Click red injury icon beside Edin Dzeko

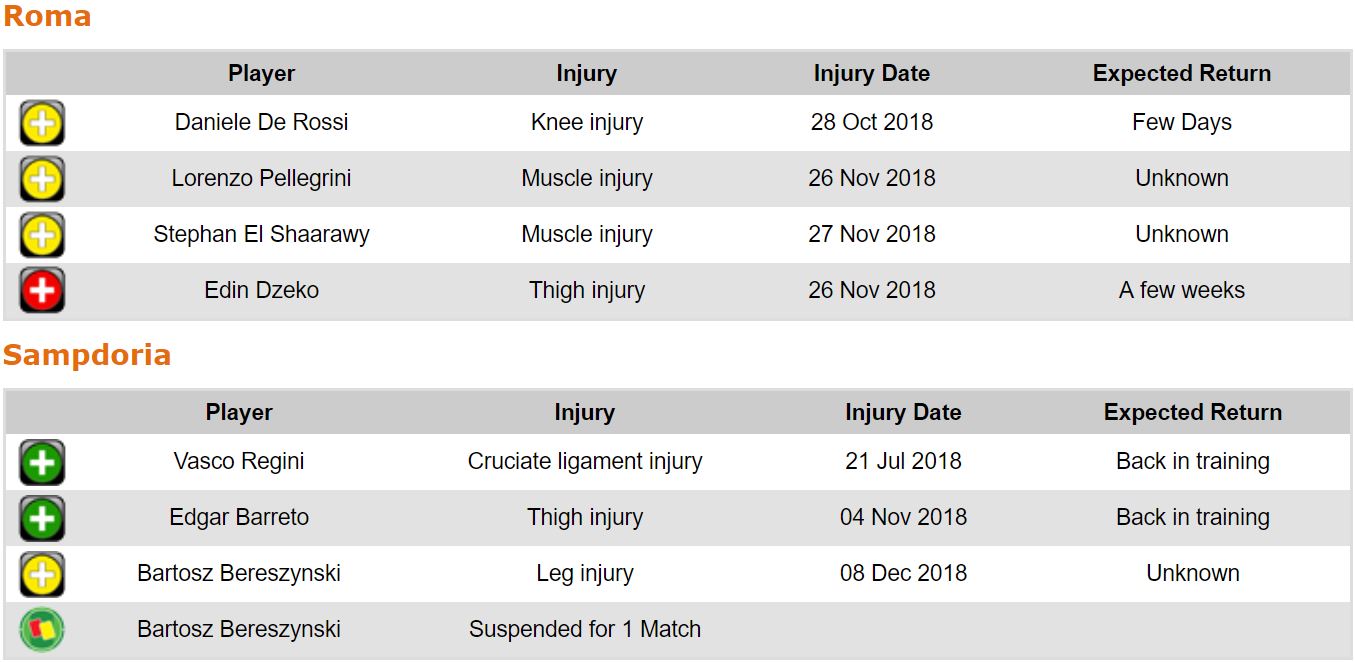point(42,291)
